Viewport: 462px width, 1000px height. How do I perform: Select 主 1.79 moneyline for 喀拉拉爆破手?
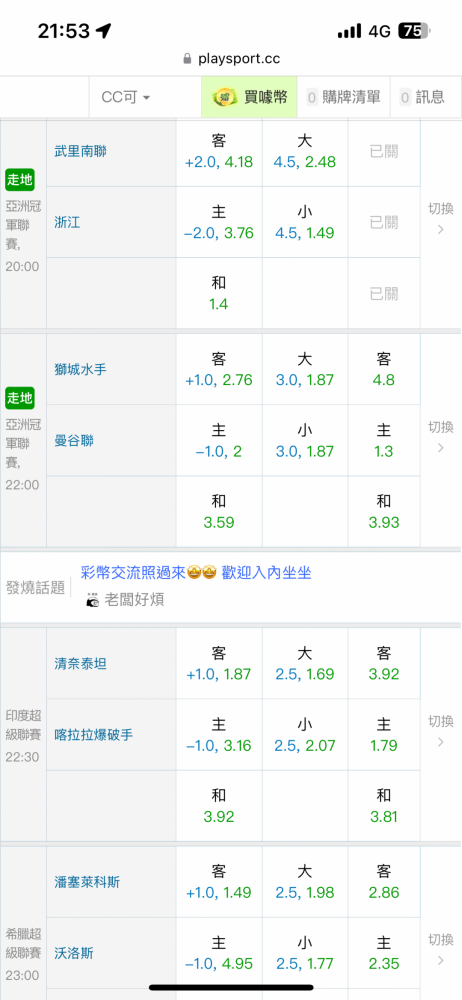coord(384,735)
